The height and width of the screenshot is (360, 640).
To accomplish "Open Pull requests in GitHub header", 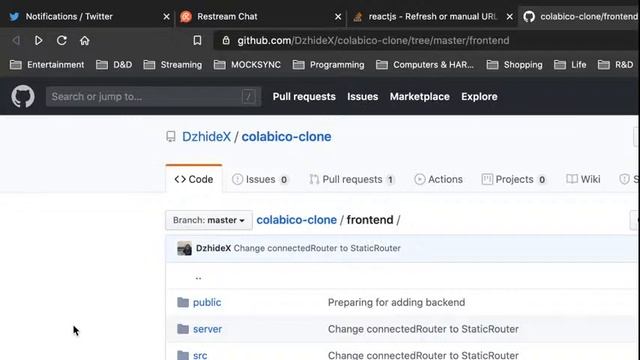I will [304, 97].
